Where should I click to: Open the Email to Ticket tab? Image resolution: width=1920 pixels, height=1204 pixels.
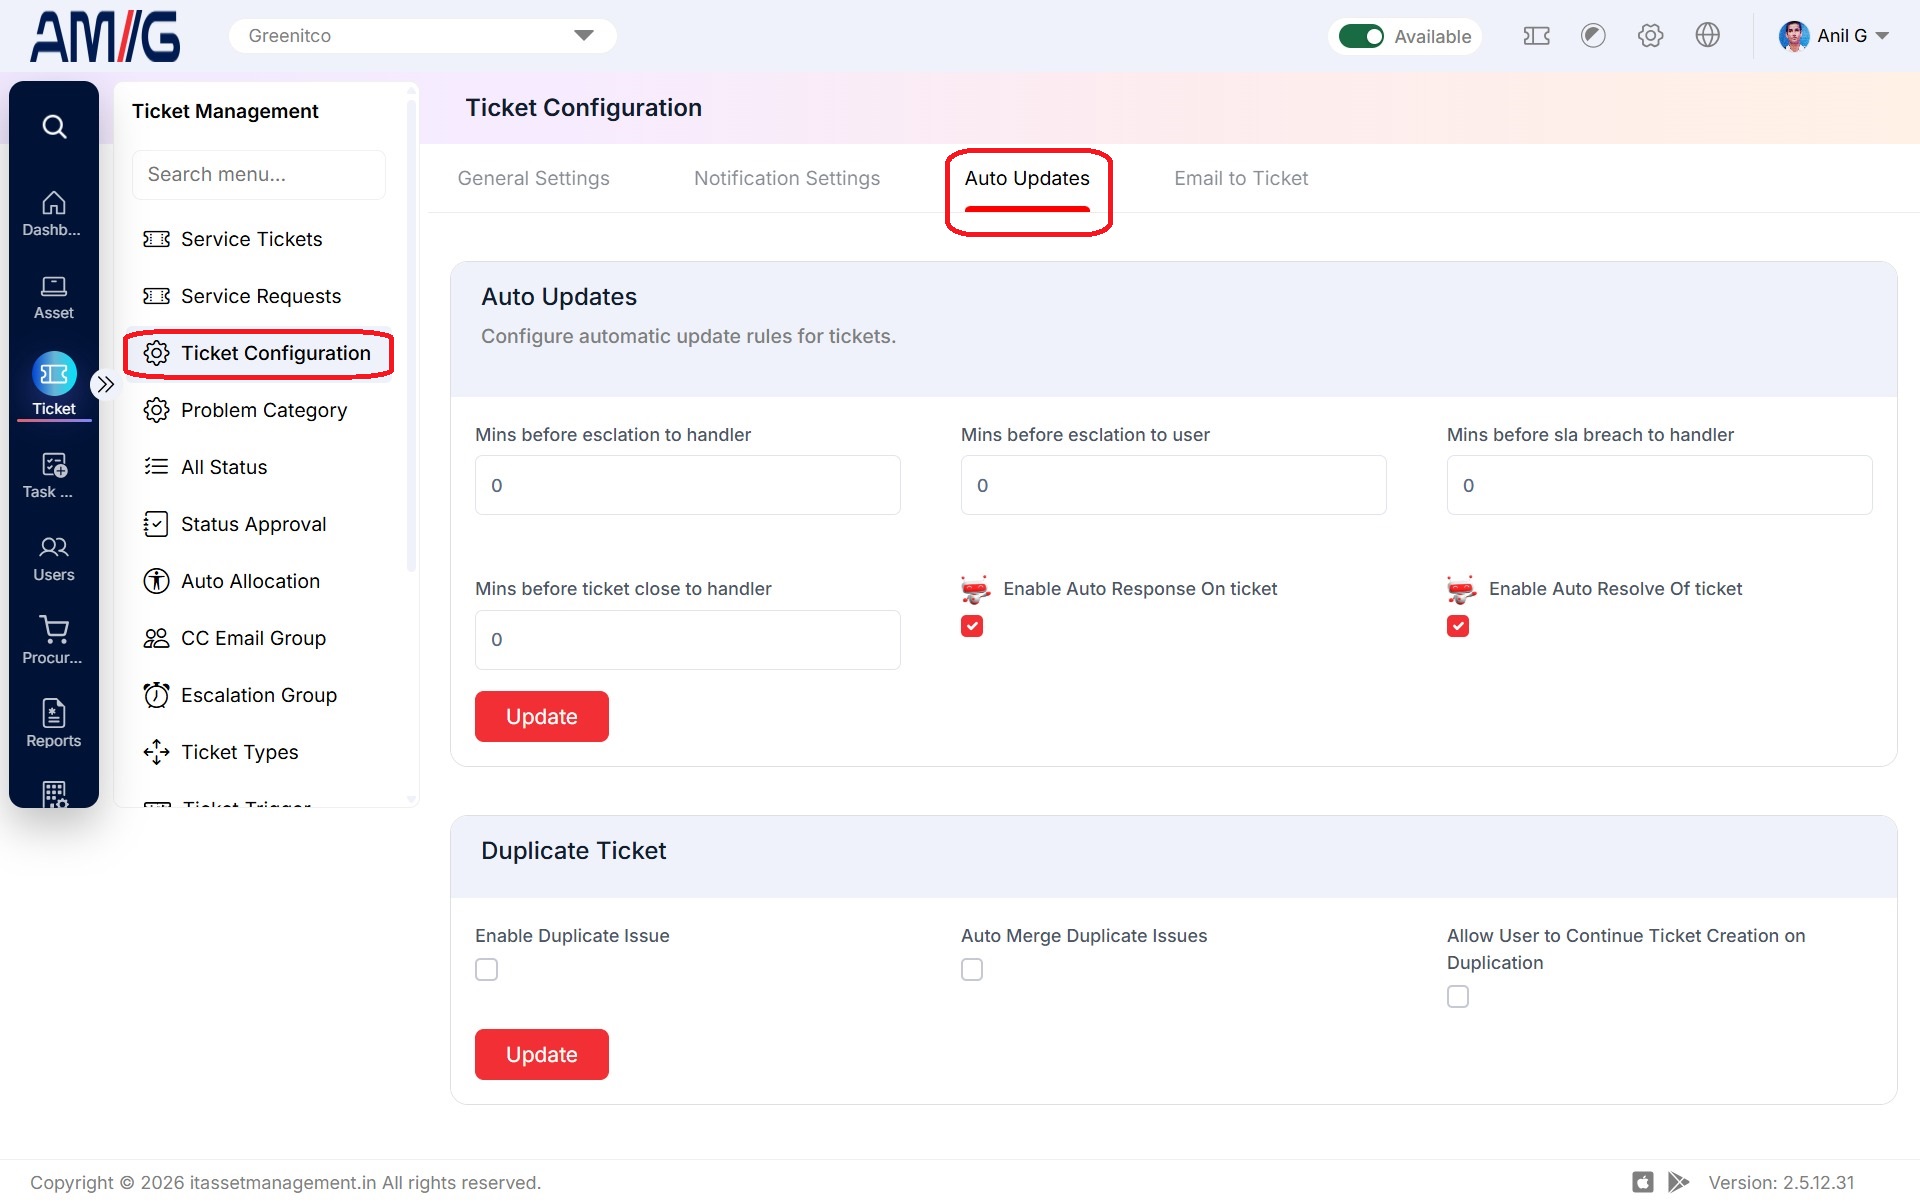click(x=1241, y=178)
